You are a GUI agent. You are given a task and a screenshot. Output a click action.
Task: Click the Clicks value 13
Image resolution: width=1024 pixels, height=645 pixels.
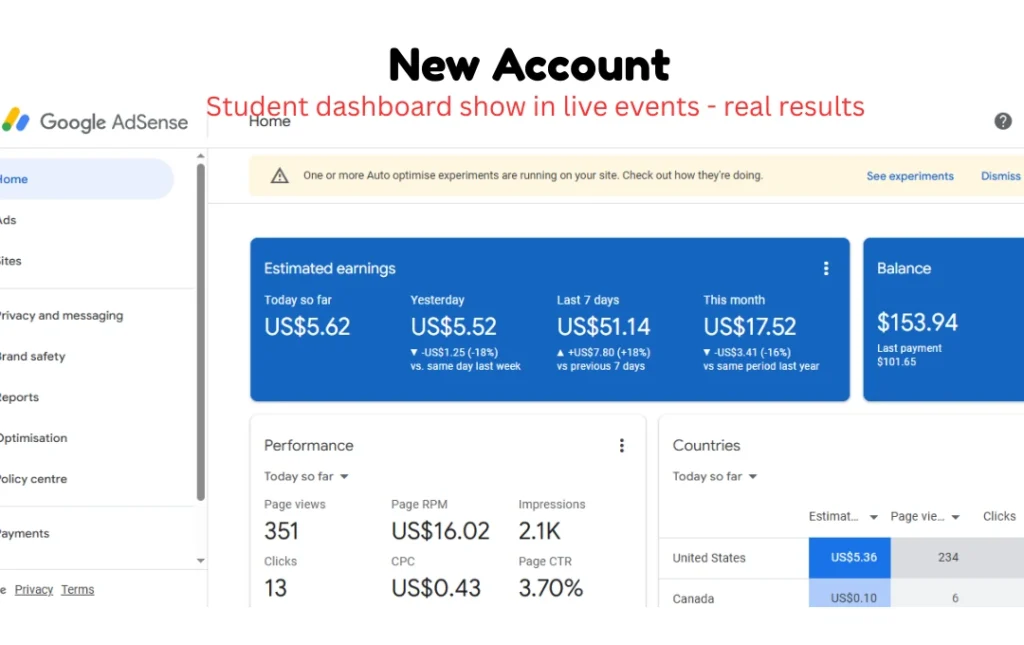click(x=276, y=588)
